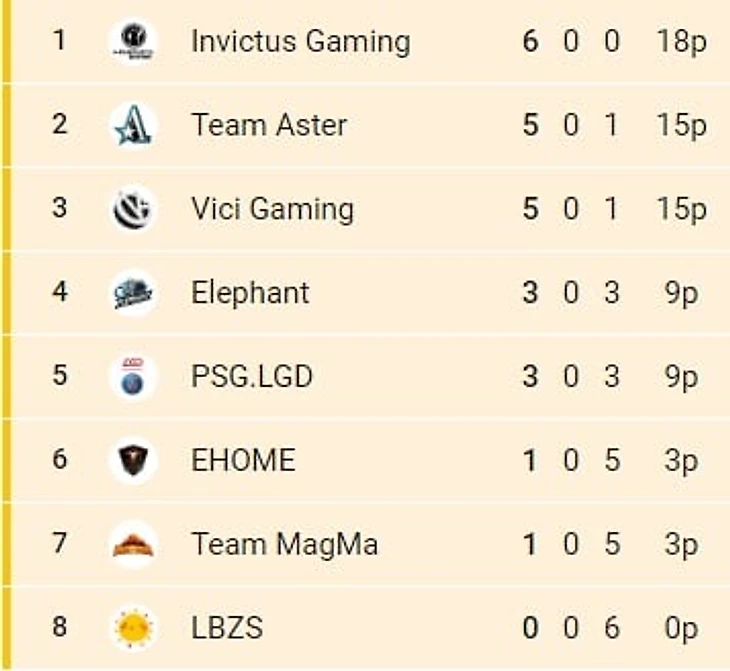The width and height of the screenshot is (730, 671).
Task: Select the Team MagMa name
Action: point(284,545)
